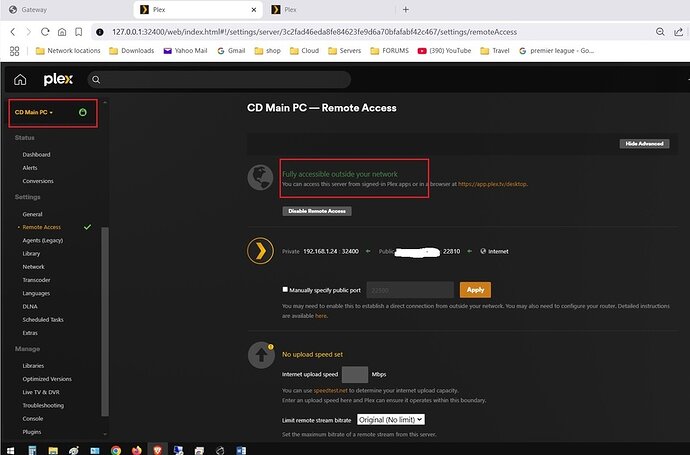
Task: Click the plex logo
Action: tap(58, 79)
